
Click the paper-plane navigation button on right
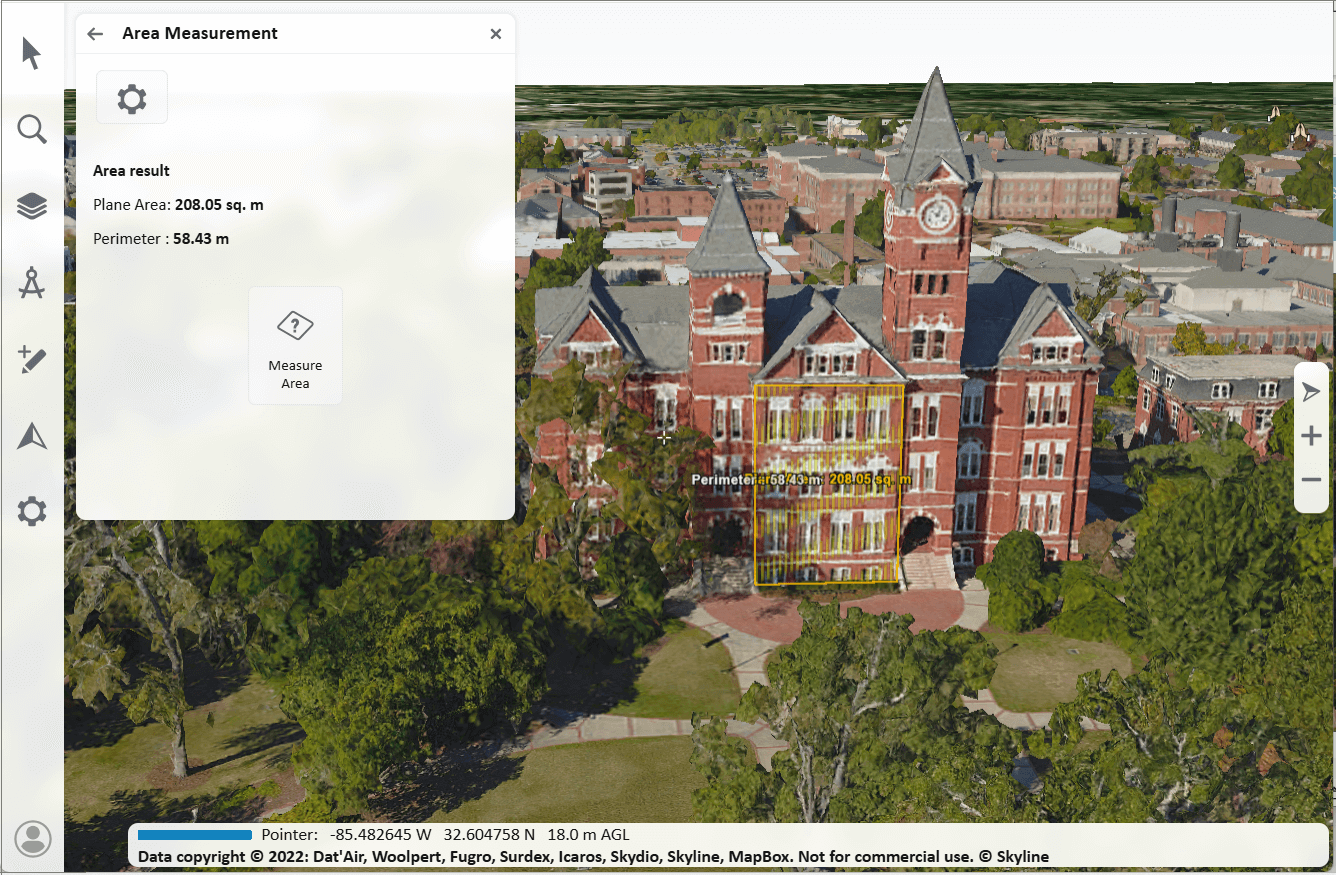tap(1311, 392)
